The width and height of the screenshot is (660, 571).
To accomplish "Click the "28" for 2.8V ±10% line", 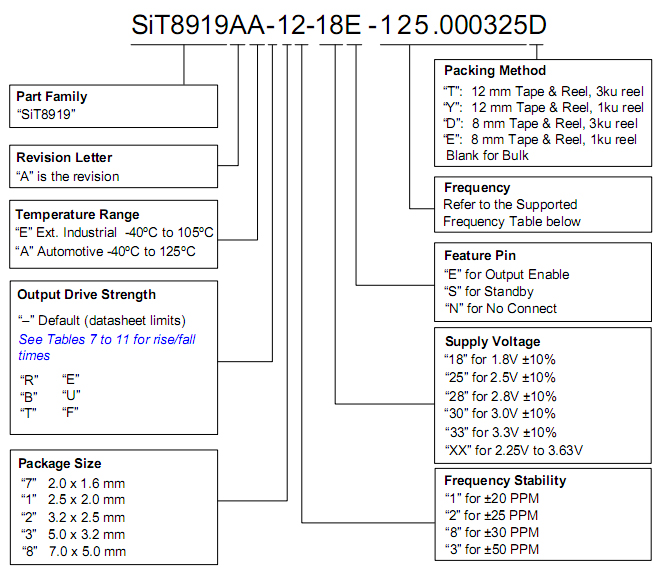I will [501, 396].
